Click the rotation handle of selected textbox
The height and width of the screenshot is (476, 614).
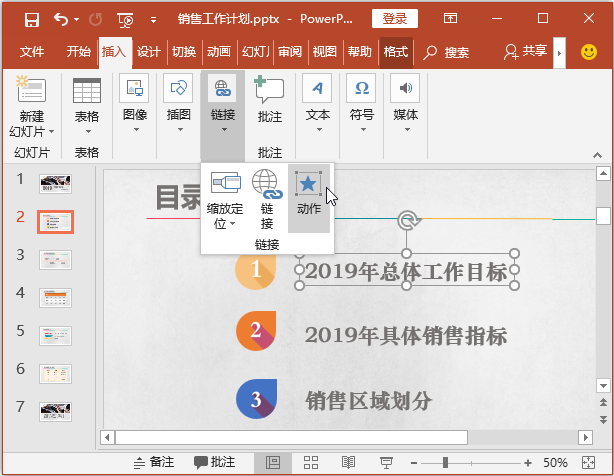[x=407, y=220]
